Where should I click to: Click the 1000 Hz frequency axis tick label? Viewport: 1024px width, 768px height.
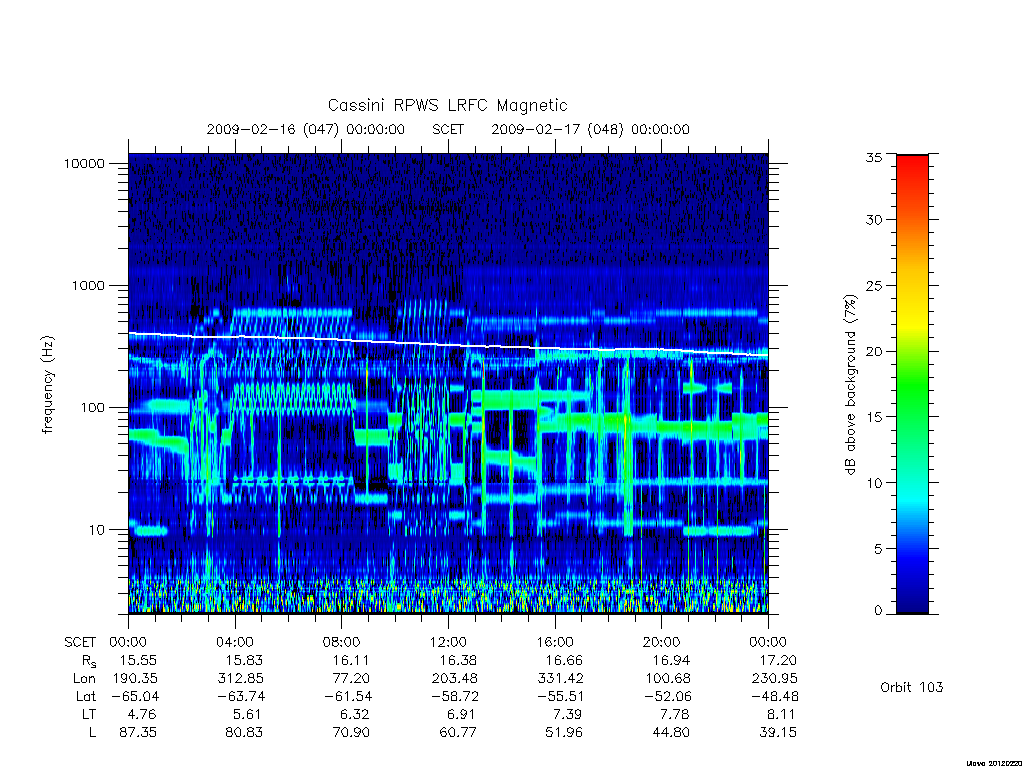click(88, 285)
